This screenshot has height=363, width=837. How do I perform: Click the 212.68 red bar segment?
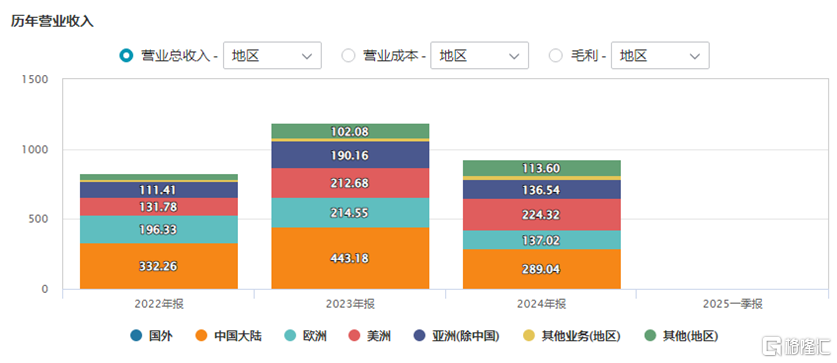350,183
